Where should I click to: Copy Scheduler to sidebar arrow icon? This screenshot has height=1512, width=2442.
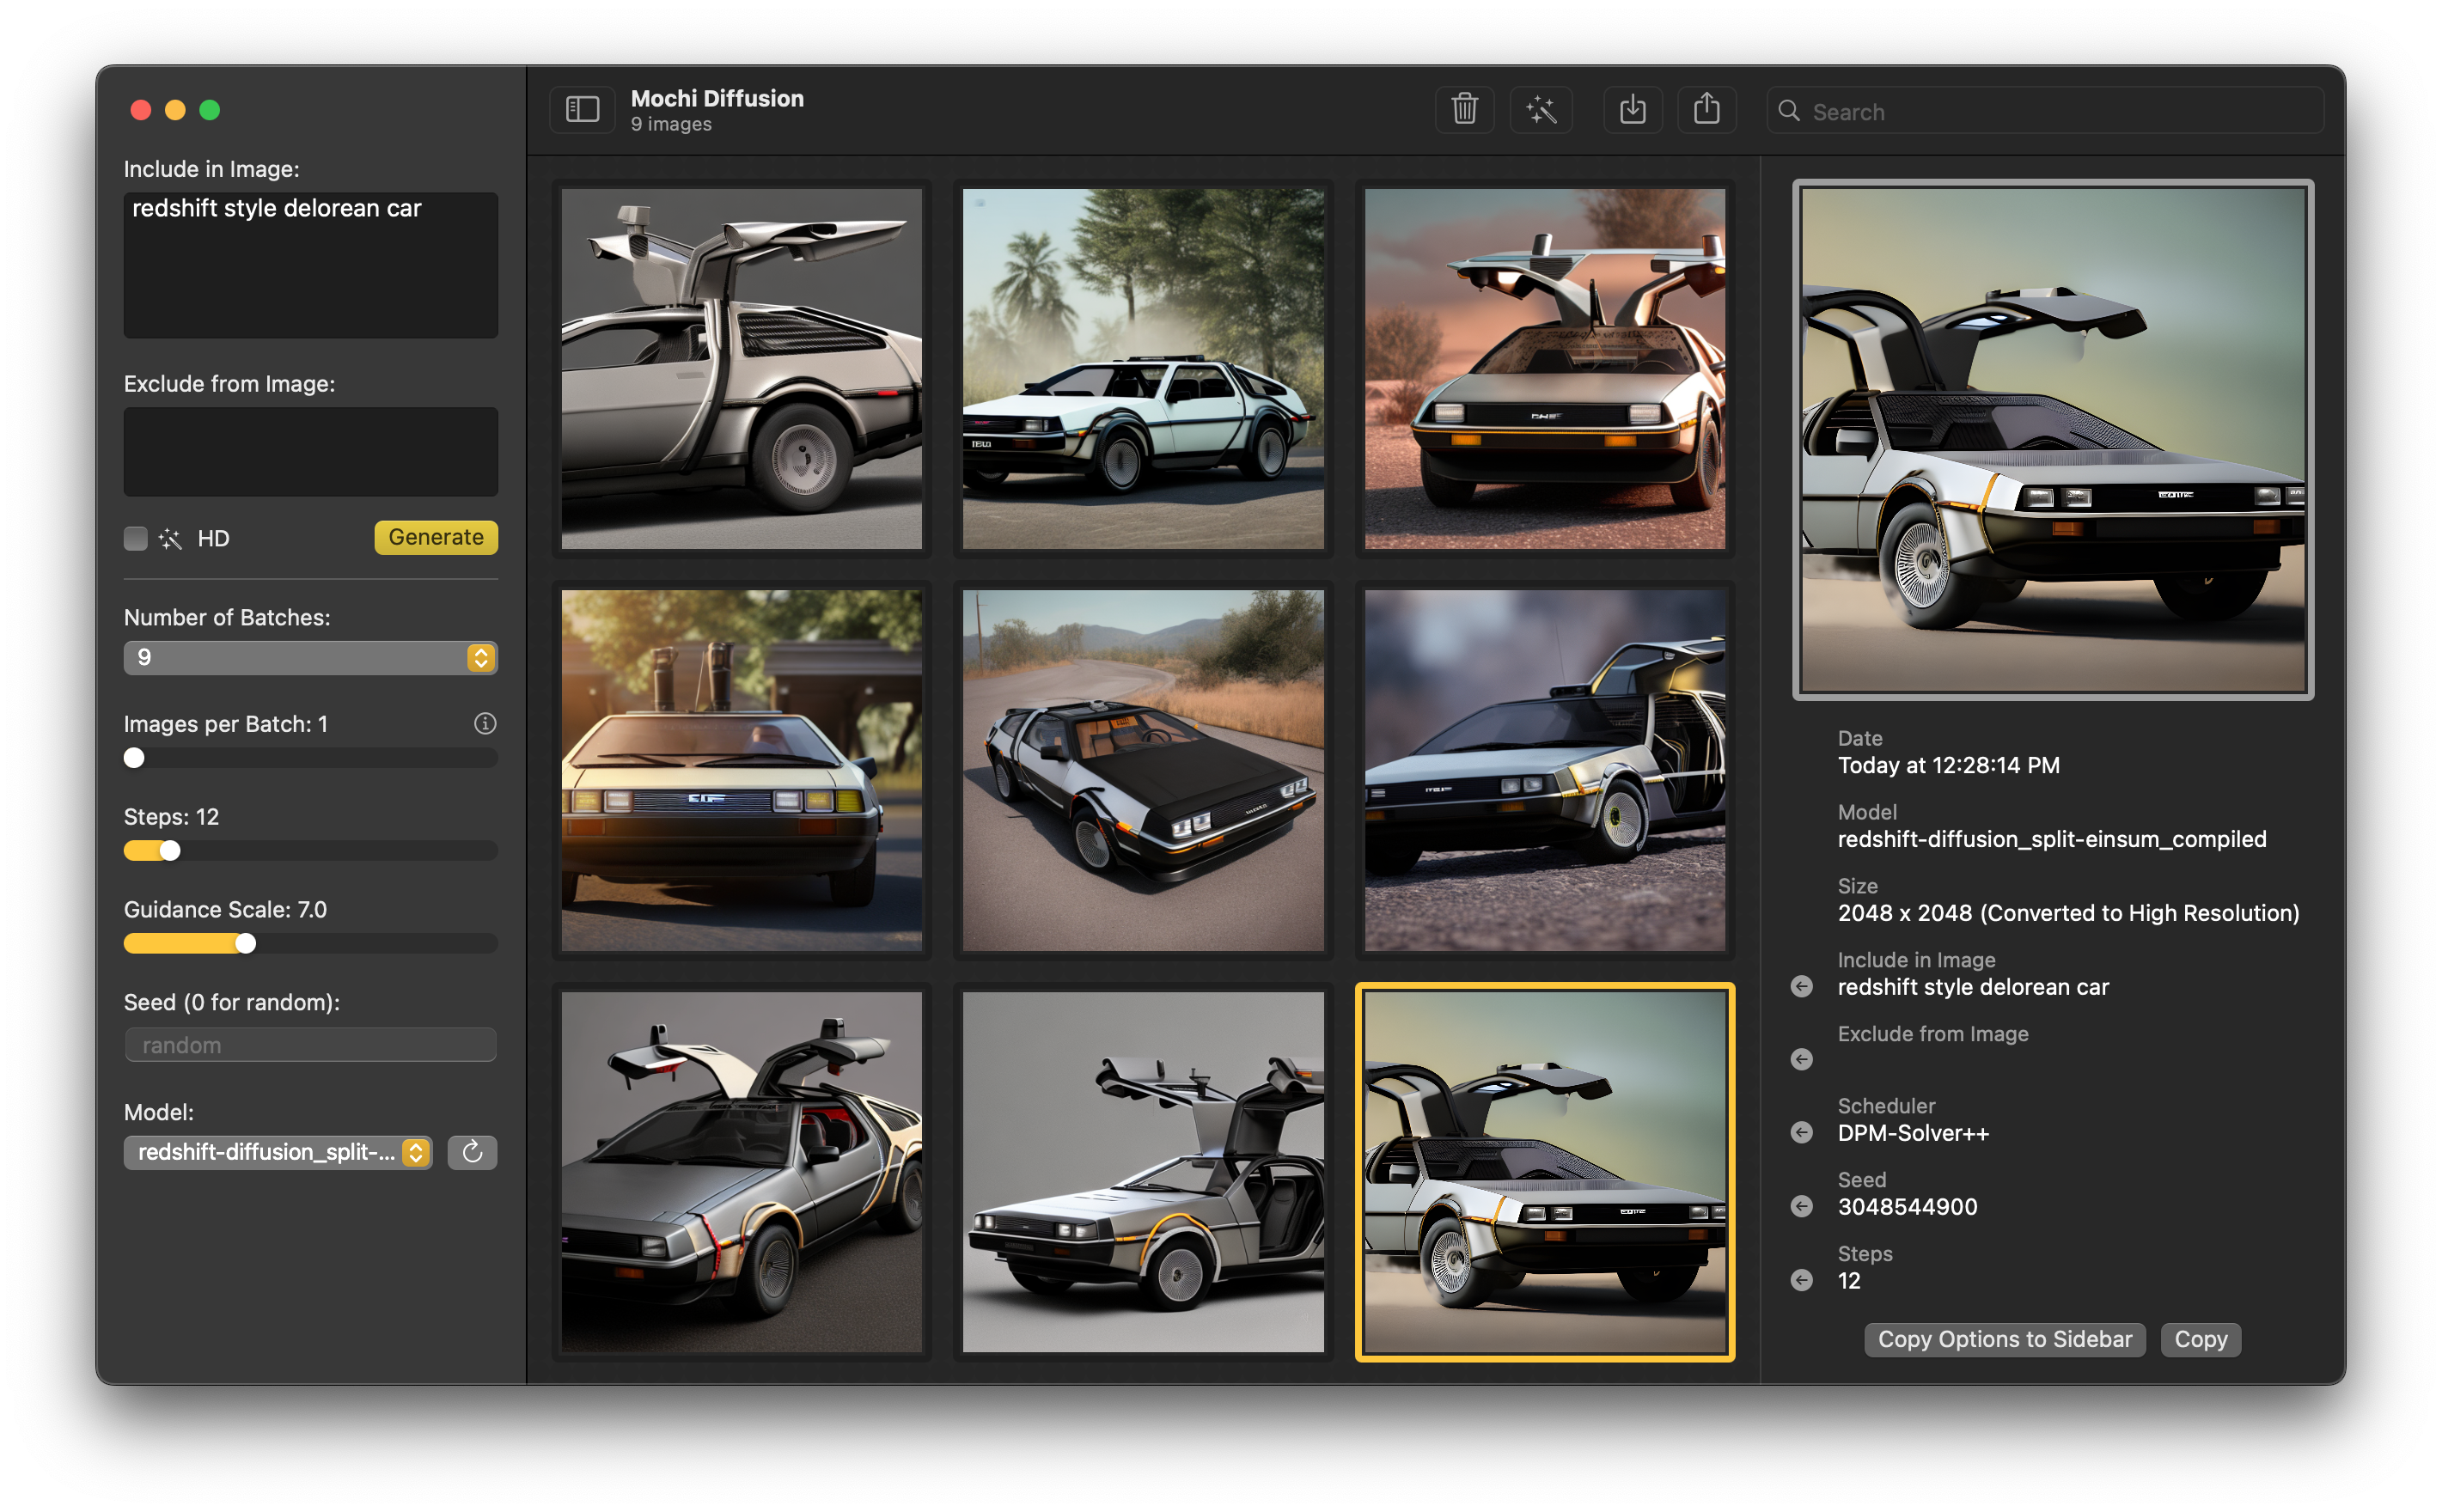tap(1801, 1132)
